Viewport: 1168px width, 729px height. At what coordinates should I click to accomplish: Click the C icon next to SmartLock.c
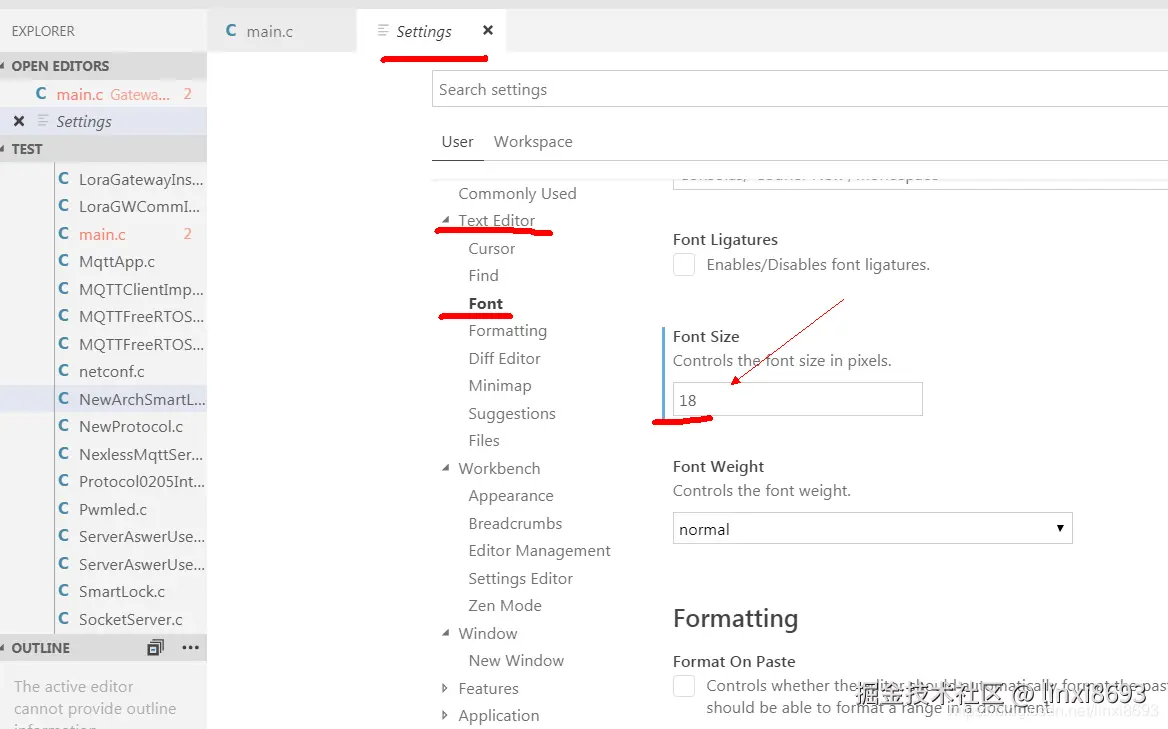point(63,590)
